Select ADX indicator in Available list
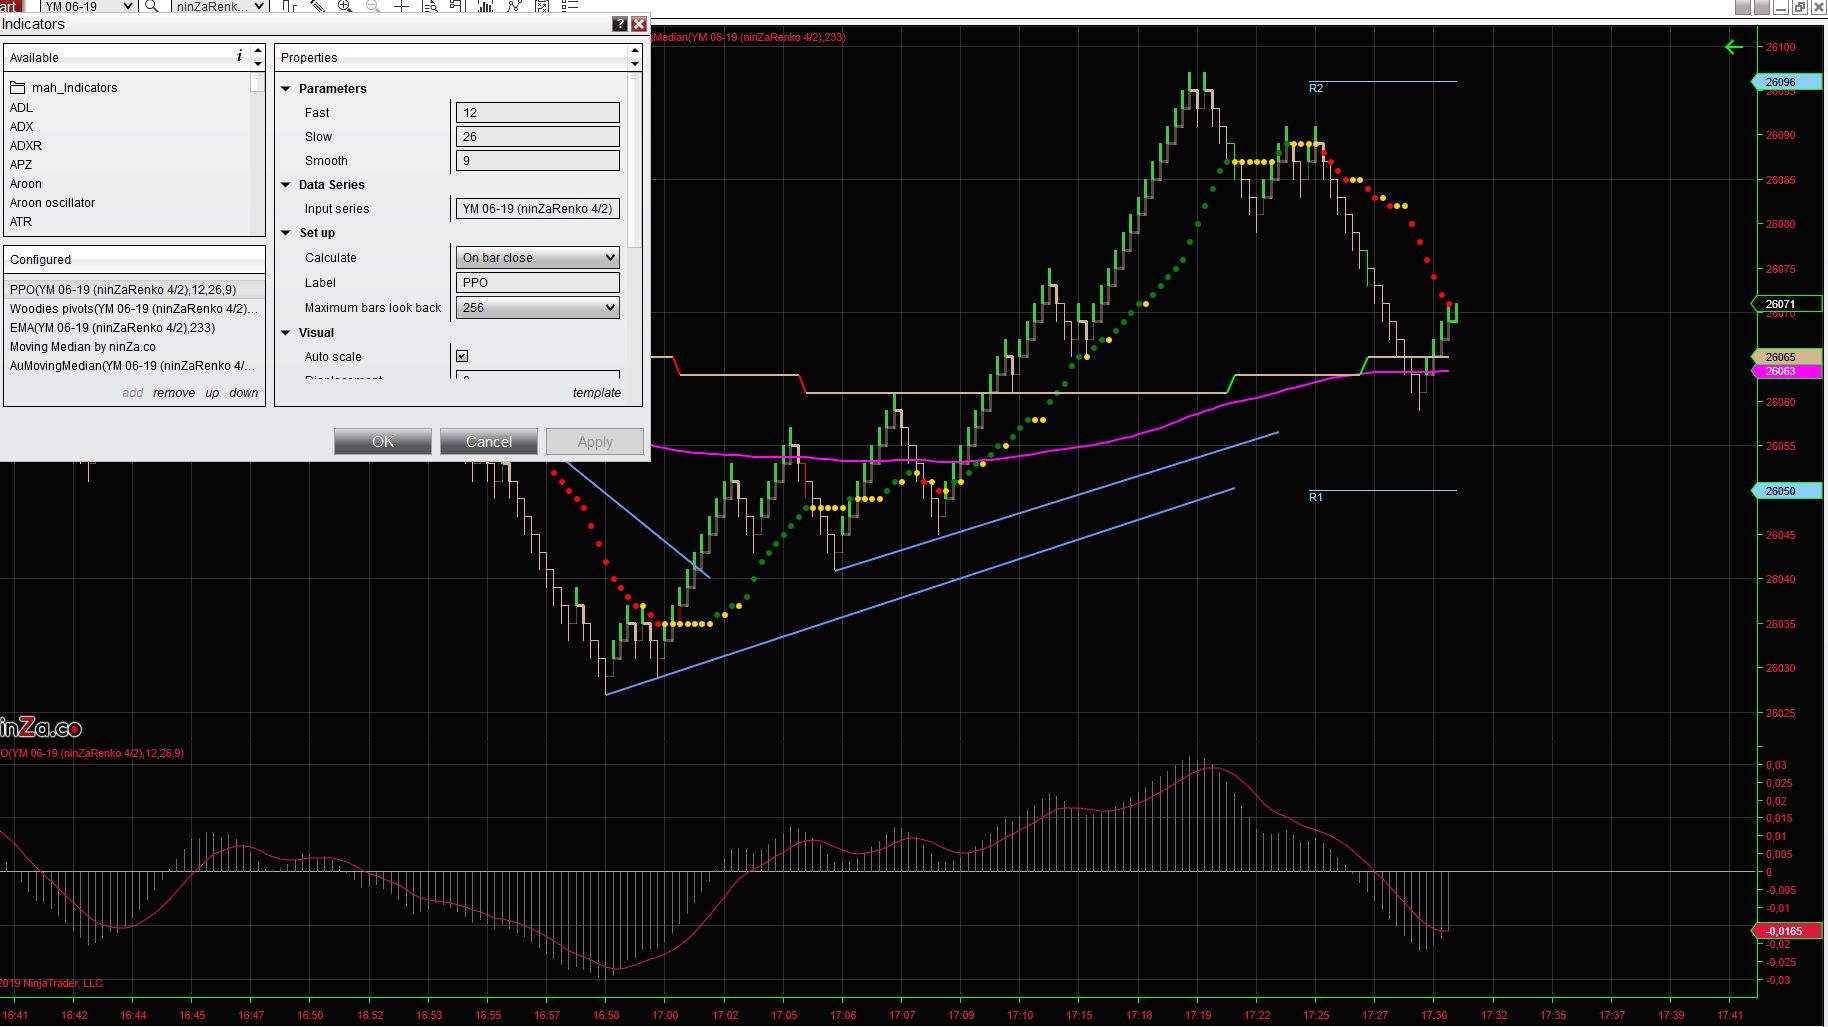Image resolution: width=1828 pixels, height=1027 pixels. click(x=22, y=127)
